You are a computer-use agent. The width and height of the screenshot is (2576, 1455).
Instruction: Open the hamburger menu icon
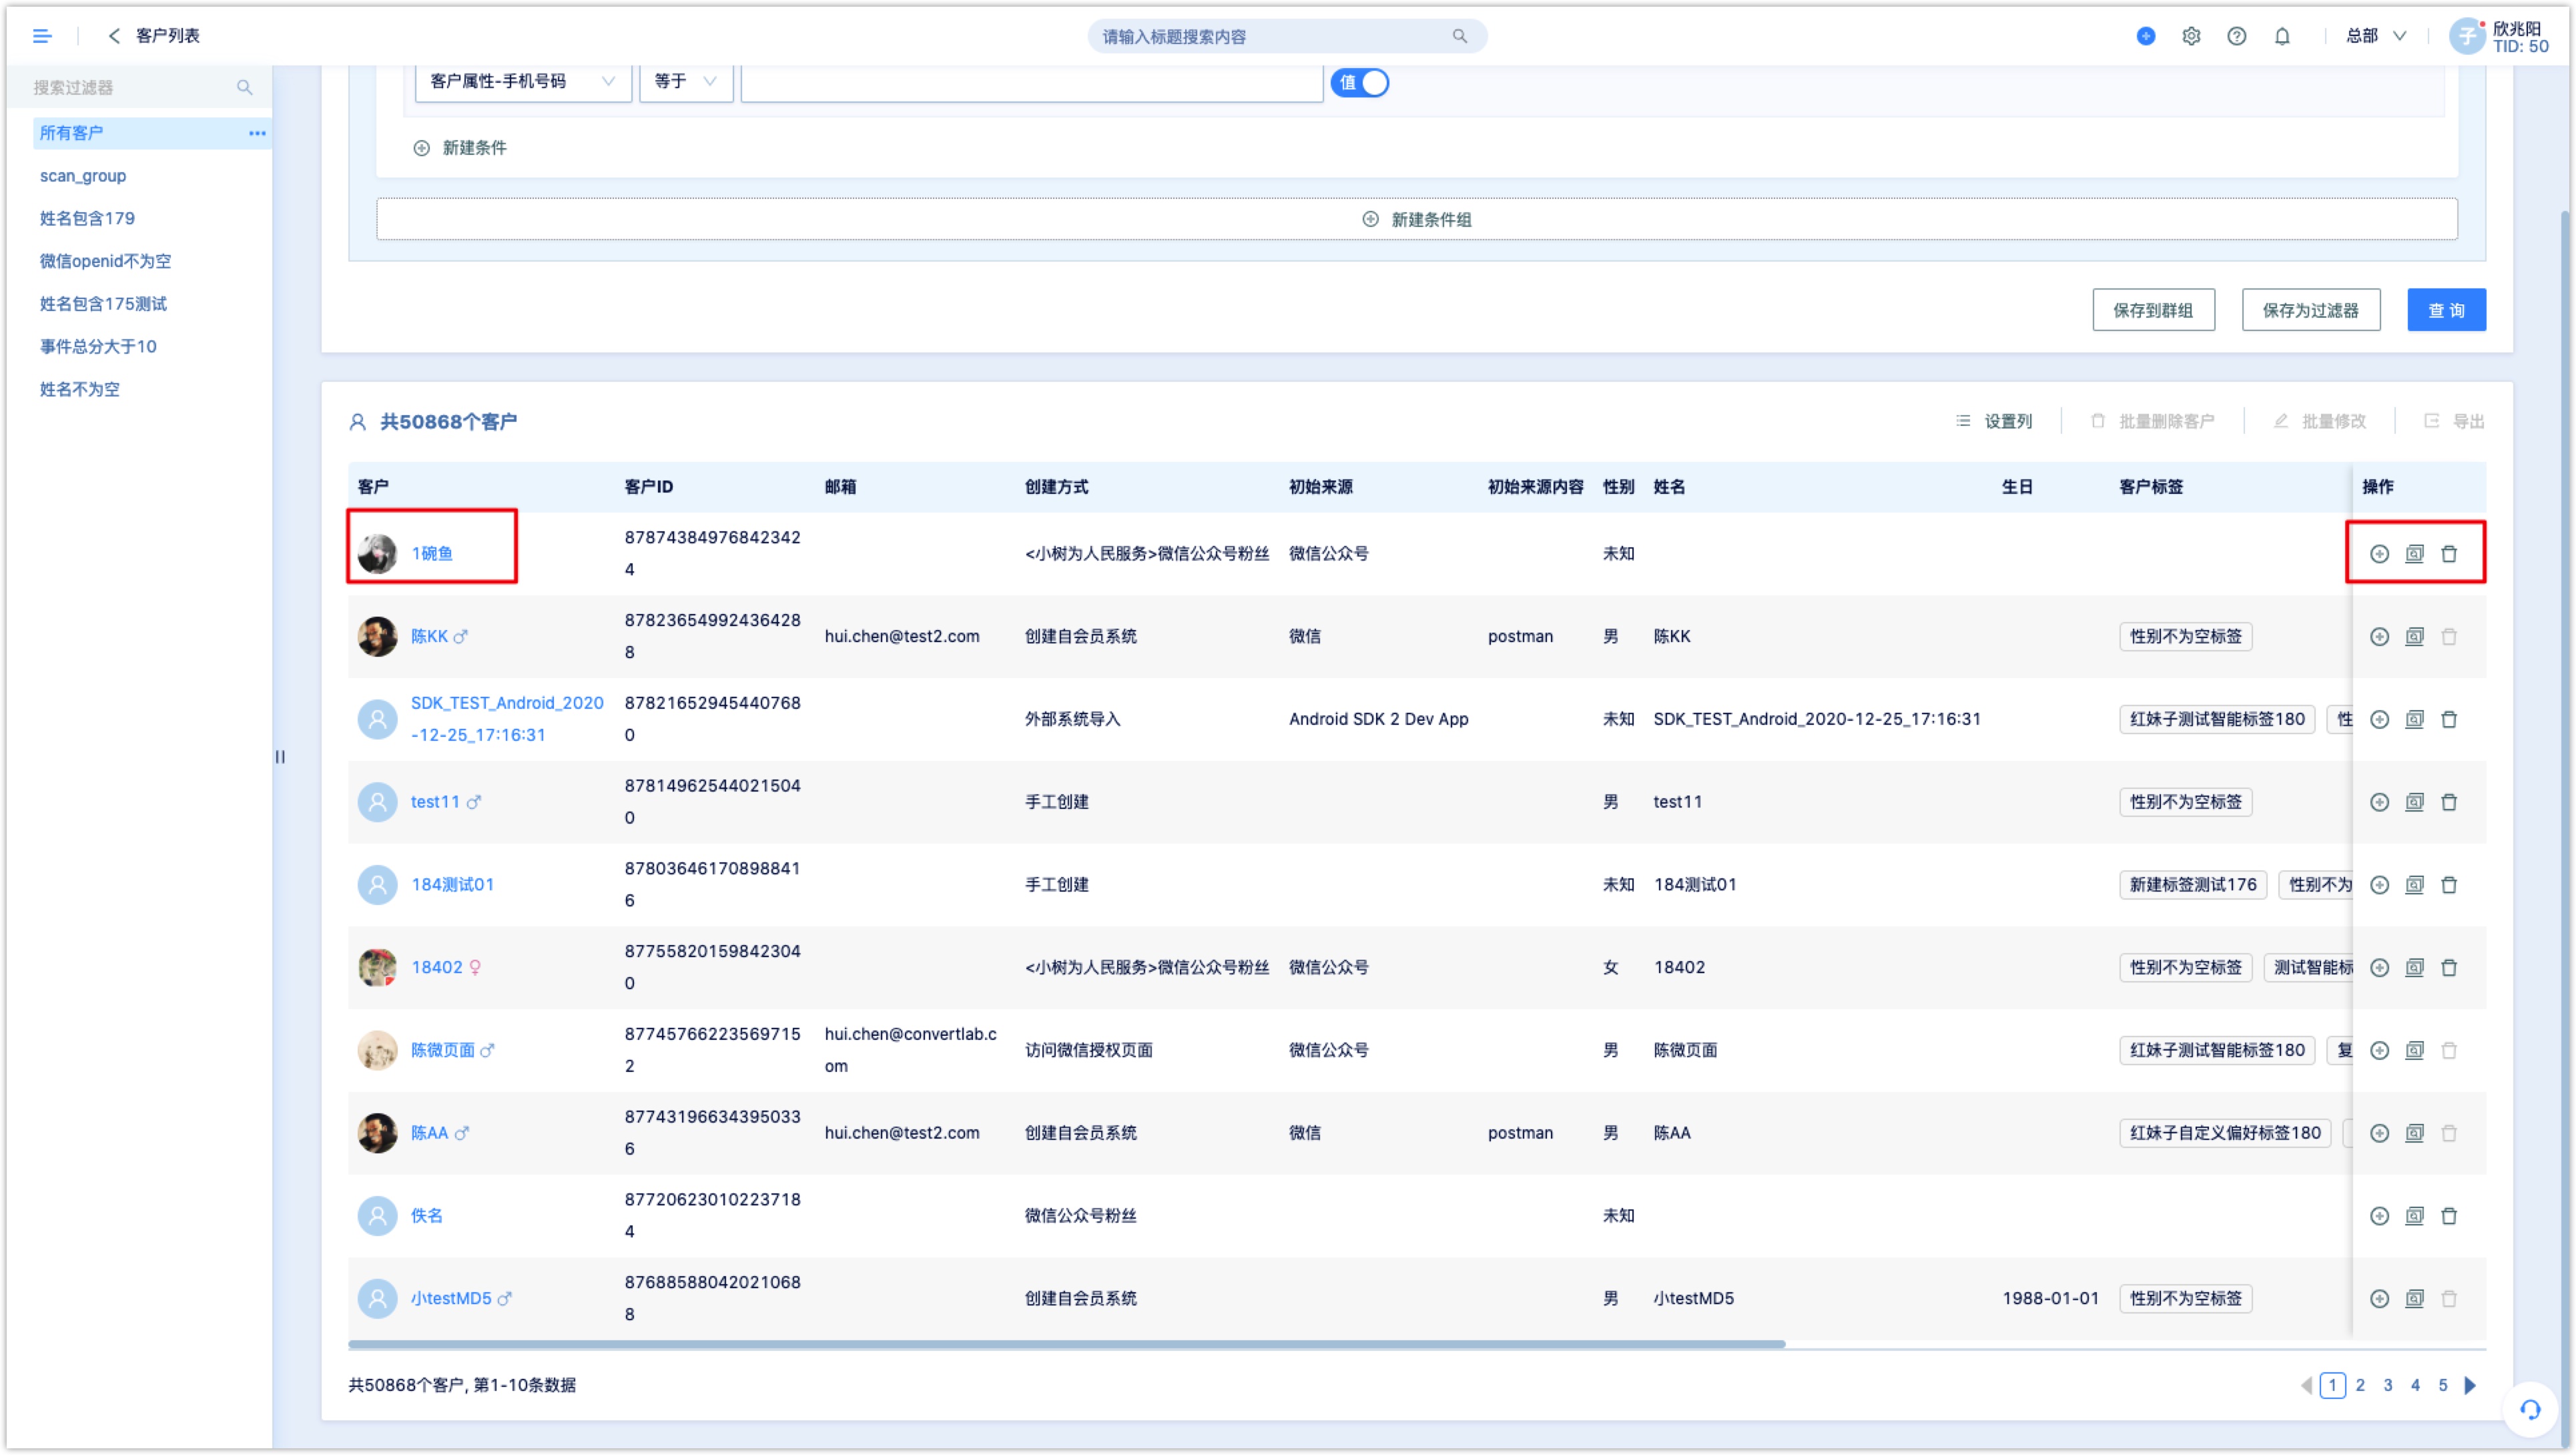coord(42,36)
